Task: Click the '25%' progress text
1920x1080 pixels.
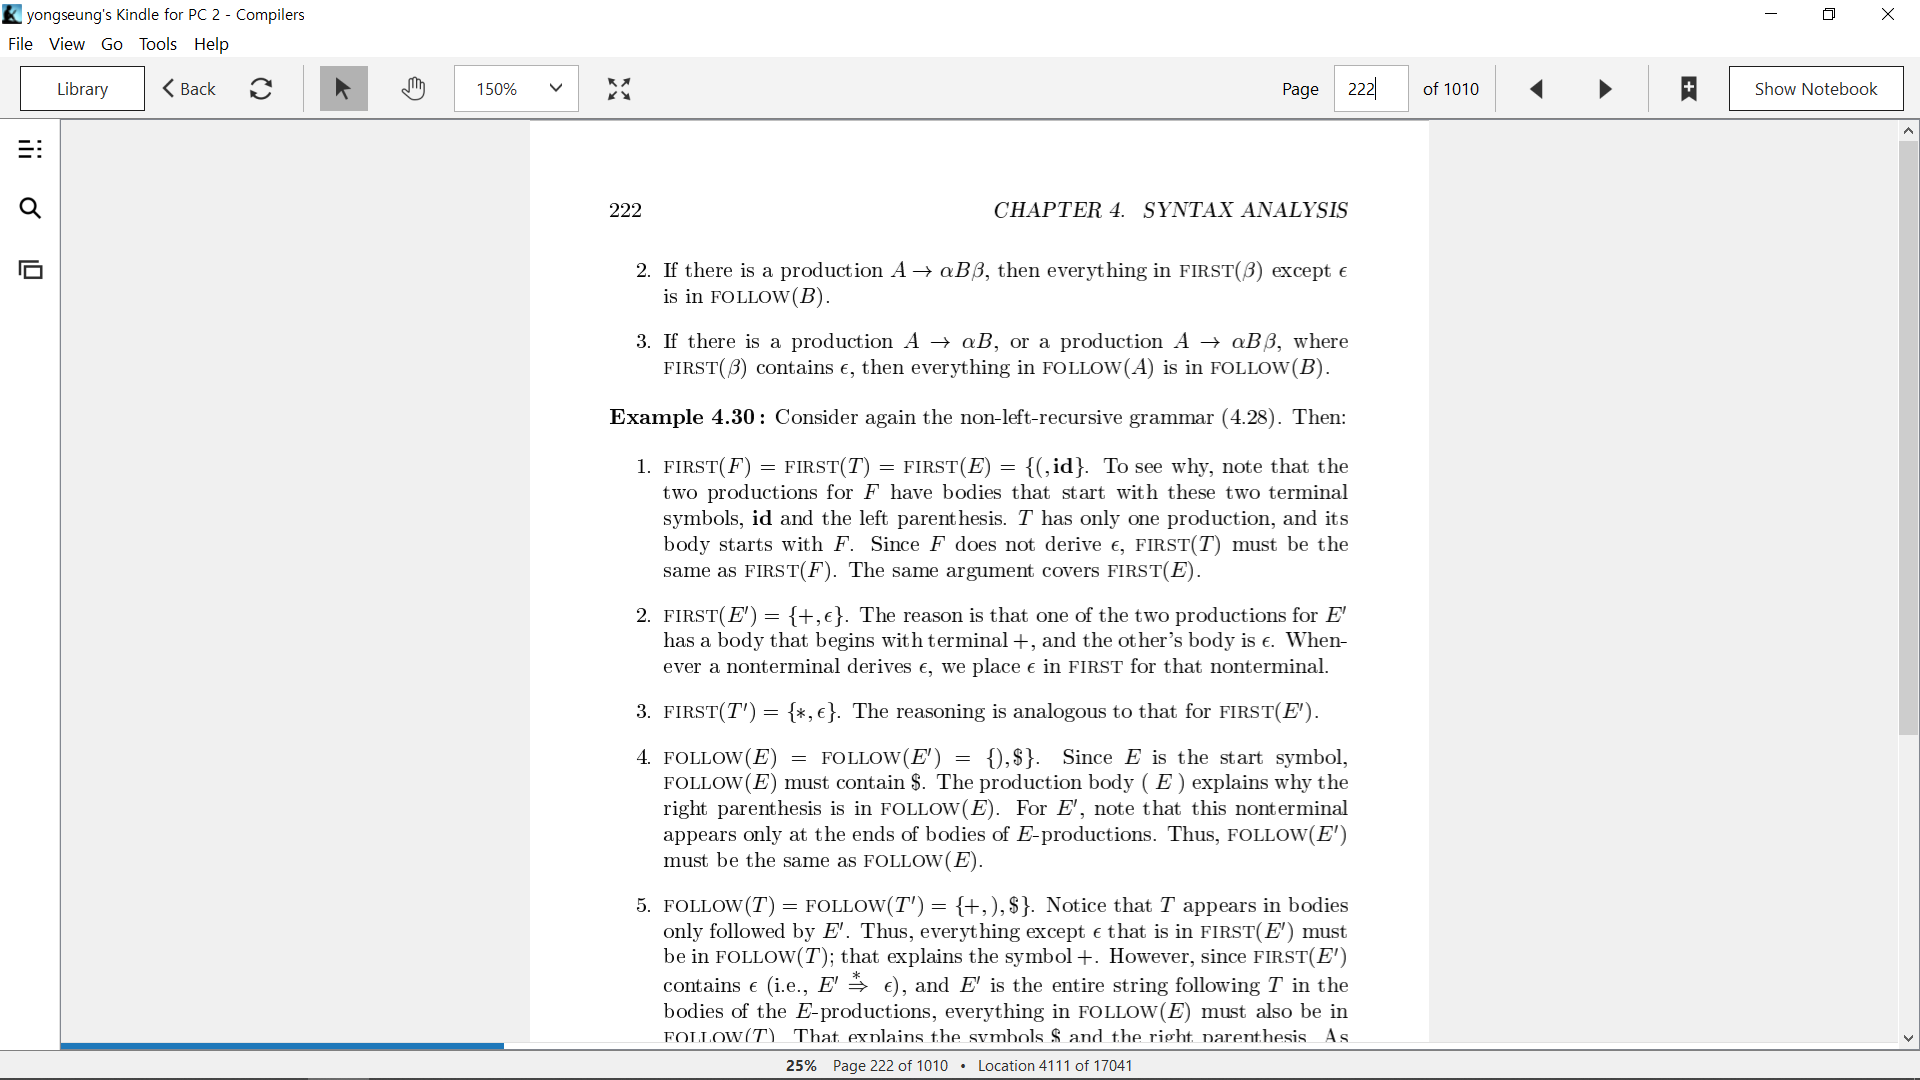Action: click(801, 1066)
